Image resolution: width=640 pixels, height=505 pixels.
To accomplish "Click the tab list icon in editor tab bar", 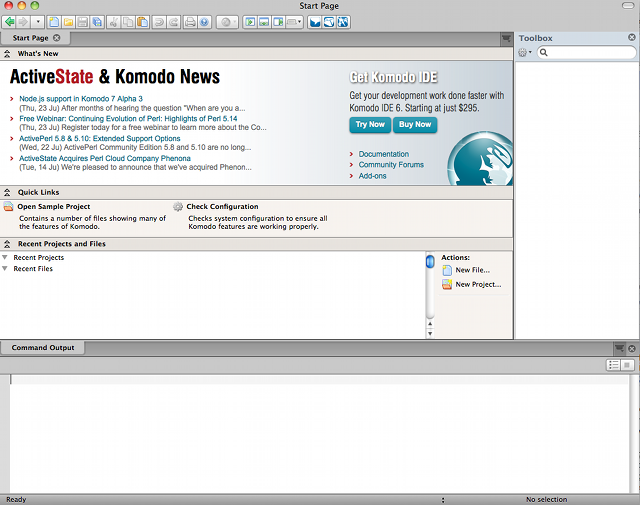I will 506,38.
